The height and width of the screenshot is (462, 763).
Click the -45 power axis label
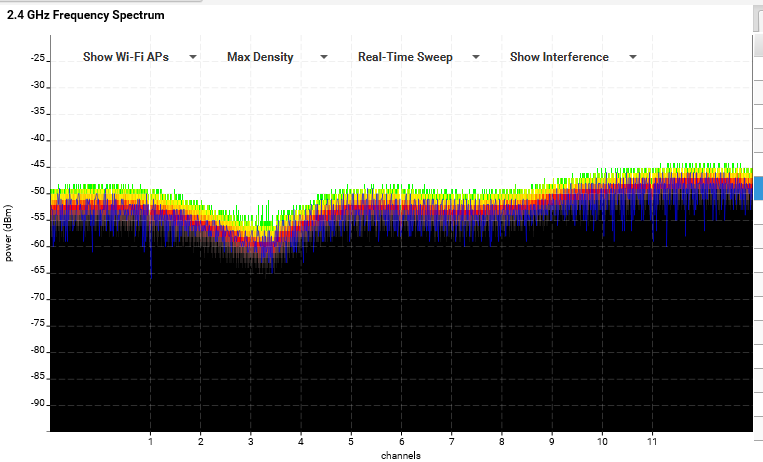tap(37, 165)
